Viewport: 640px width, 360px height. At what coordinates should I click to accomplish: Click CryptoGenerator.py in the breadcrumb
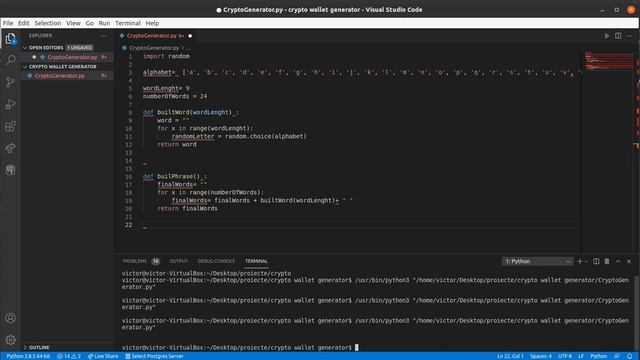coord(154,48)
